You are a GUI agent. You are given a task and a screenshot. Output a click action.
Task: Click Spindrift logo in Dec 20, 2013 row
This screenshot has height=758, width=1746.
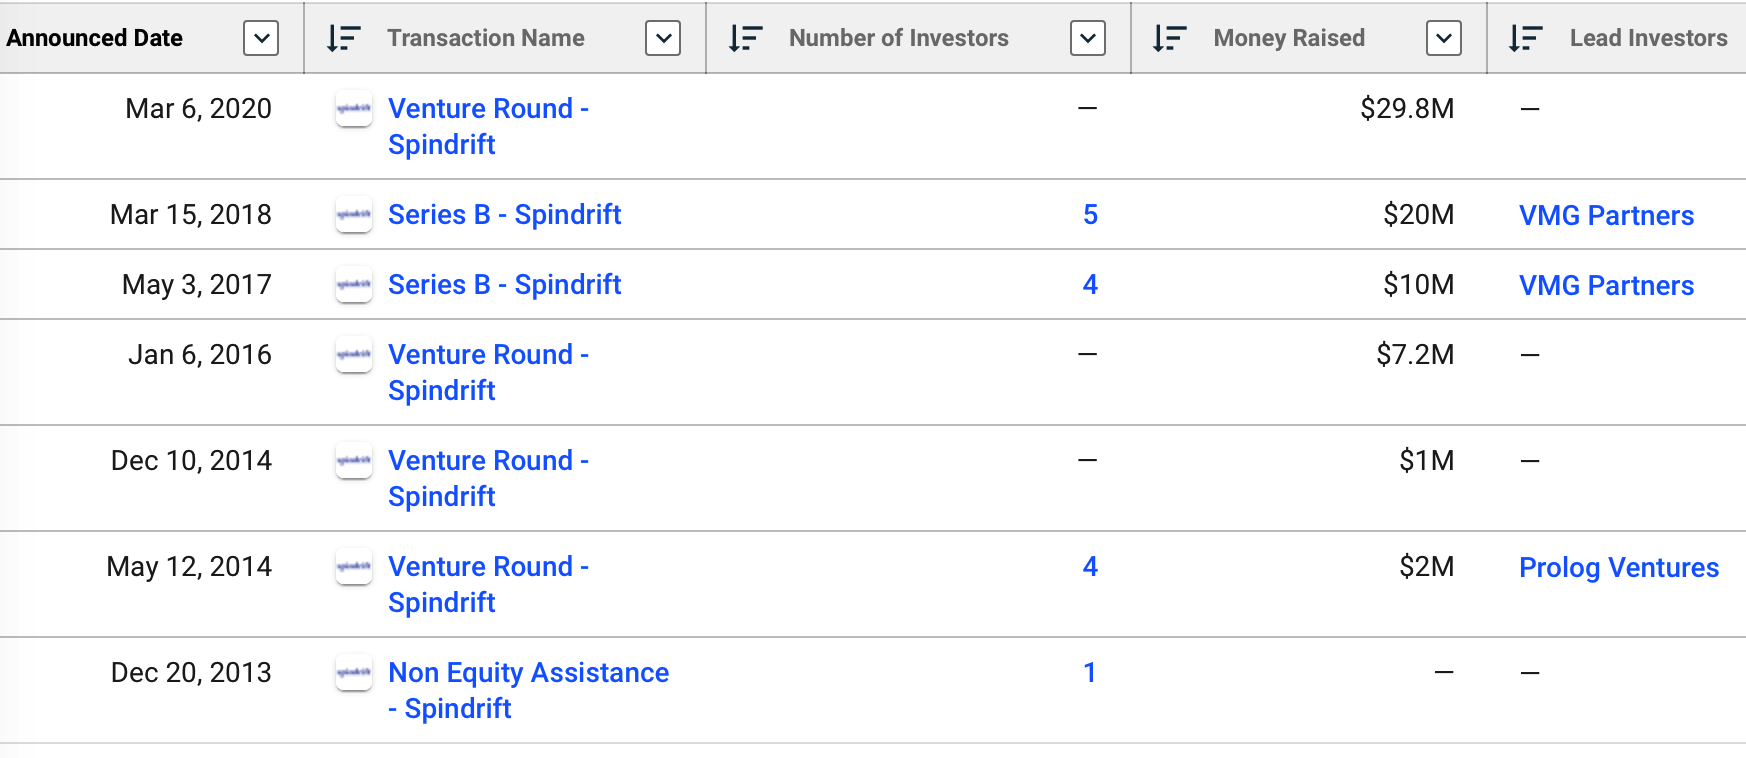[354, 672]
